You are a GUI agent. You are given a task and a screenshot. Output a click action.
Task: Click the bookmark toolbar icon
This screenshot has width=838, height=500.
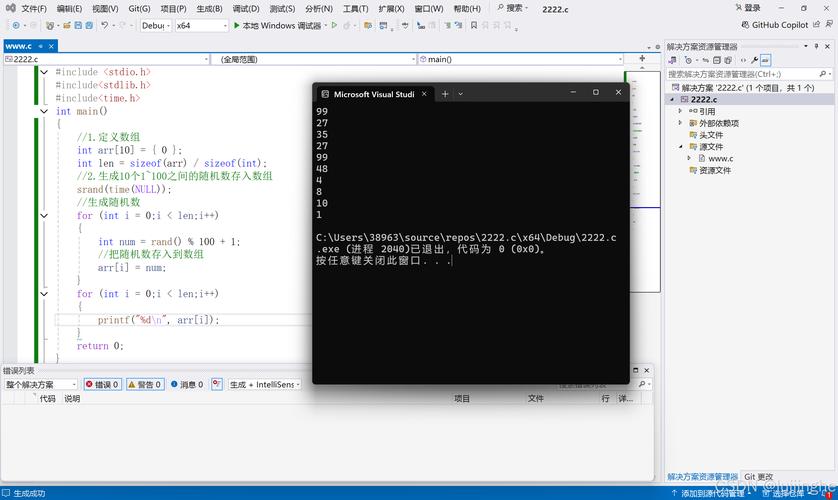click(474, 25)
